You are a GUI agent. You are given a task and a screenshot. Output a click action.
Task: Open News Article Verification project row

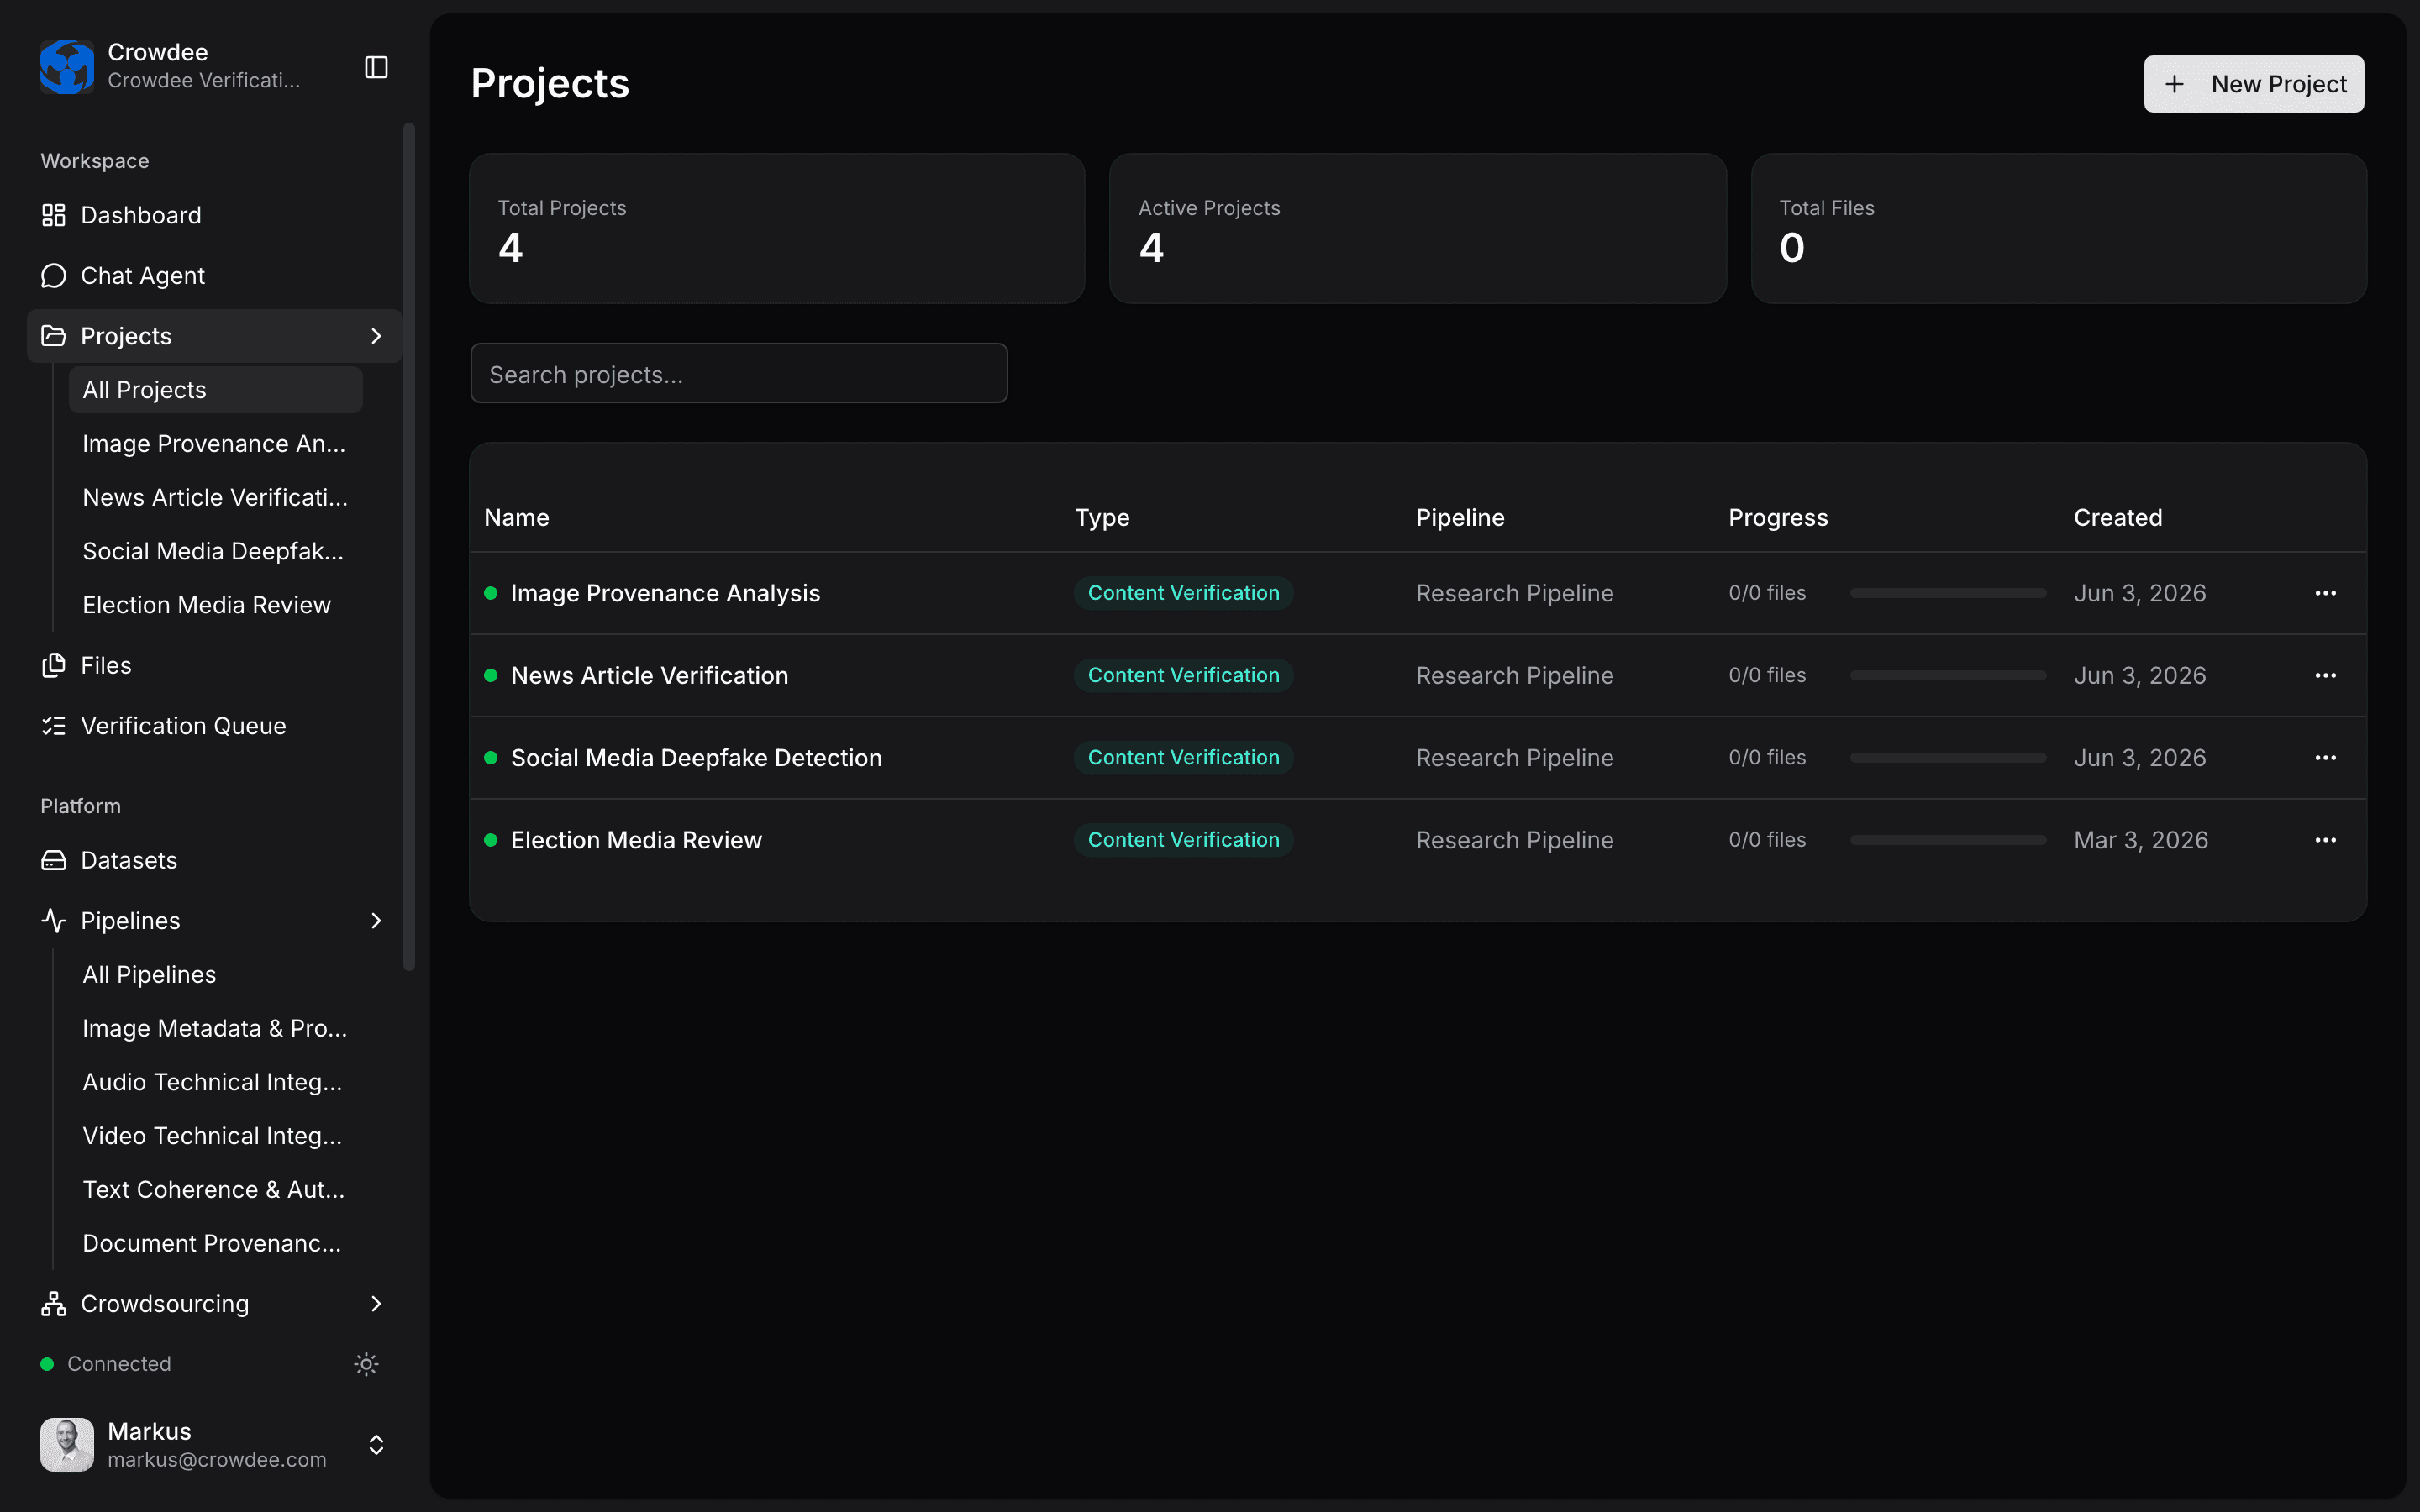(1418, 675)
